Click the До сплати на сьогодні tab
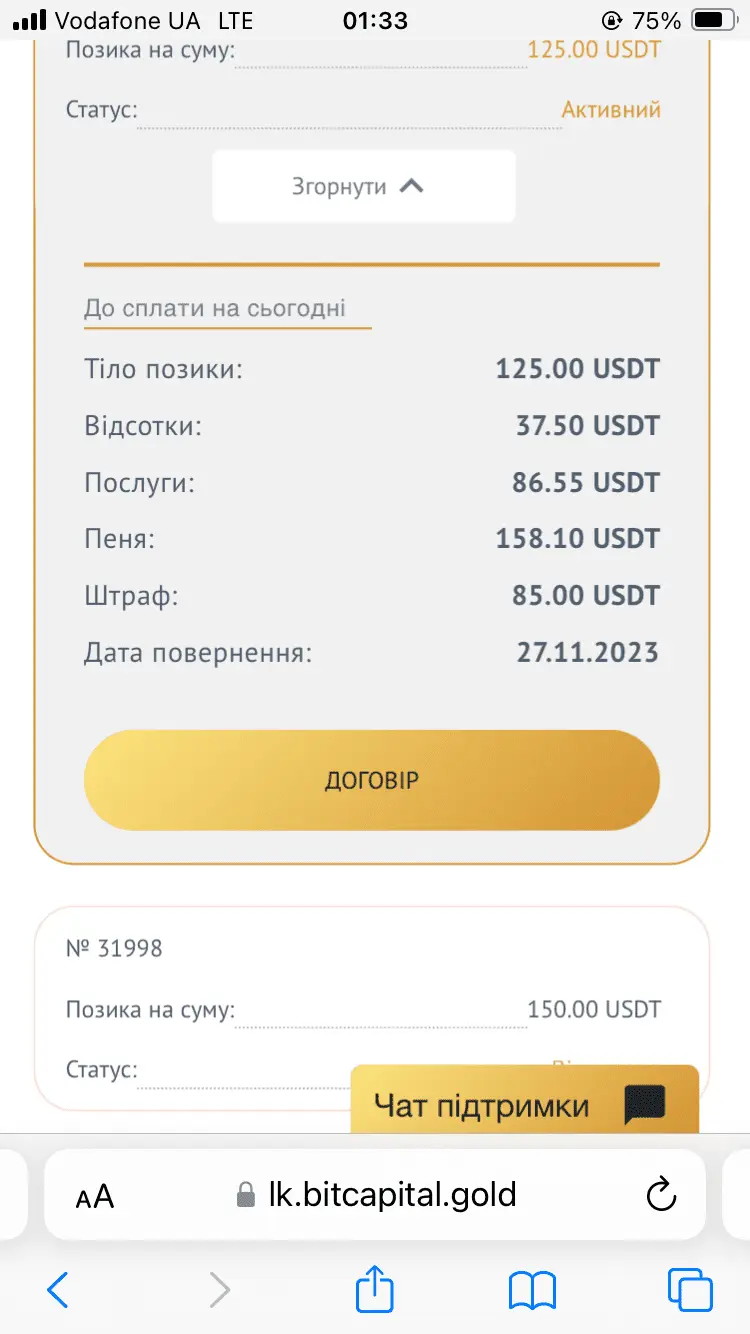This screenshot has width=750, height=1334. click(215, 308)
